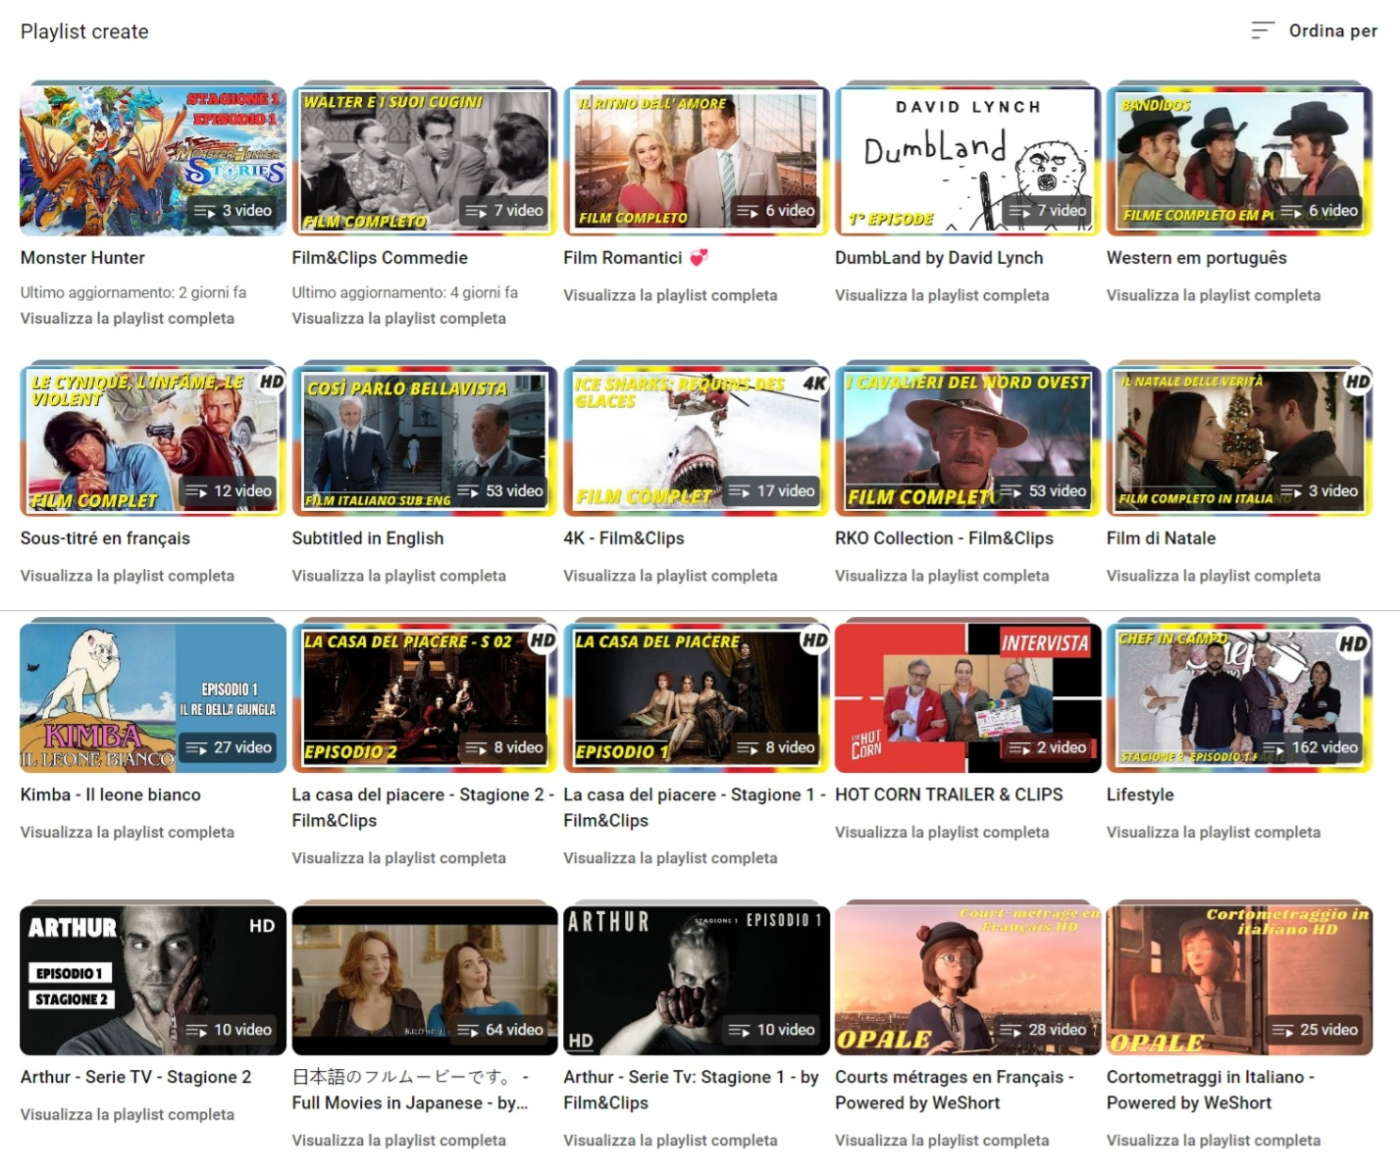Click the '25 video' badge on Cortometraggi in Italiano
The height and width of the screenshot is (1174, 1400).
(x=1316, y=1030)
